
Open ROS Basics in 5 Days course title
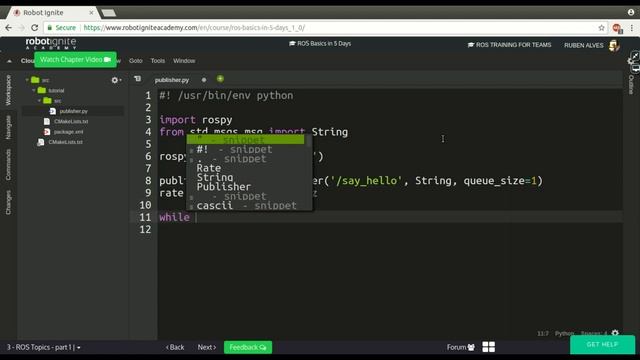[320, 44]
